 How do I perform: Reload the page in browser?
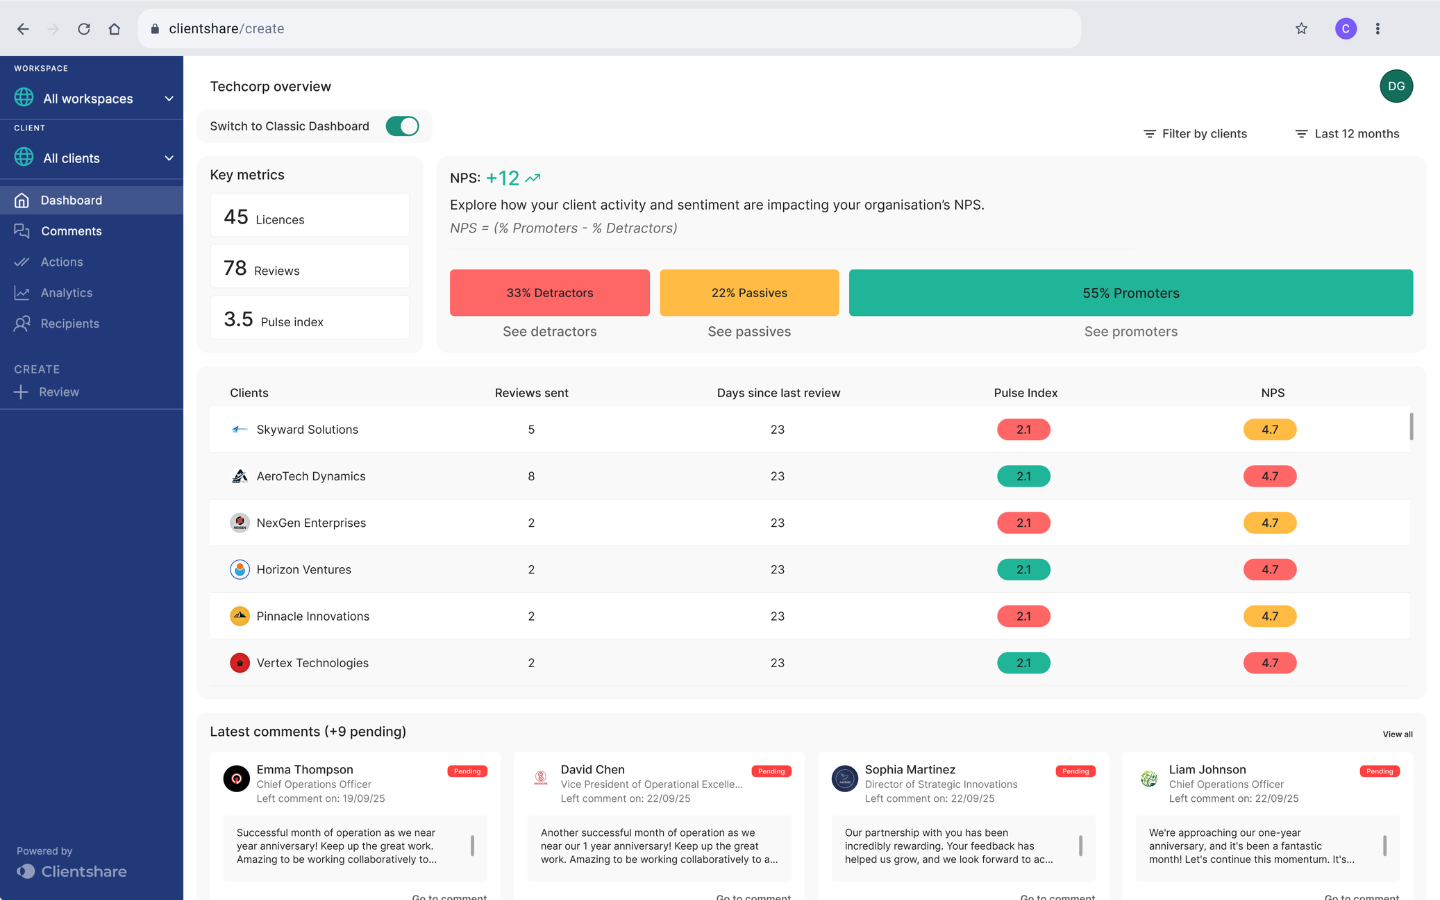[x=84, y=29]
